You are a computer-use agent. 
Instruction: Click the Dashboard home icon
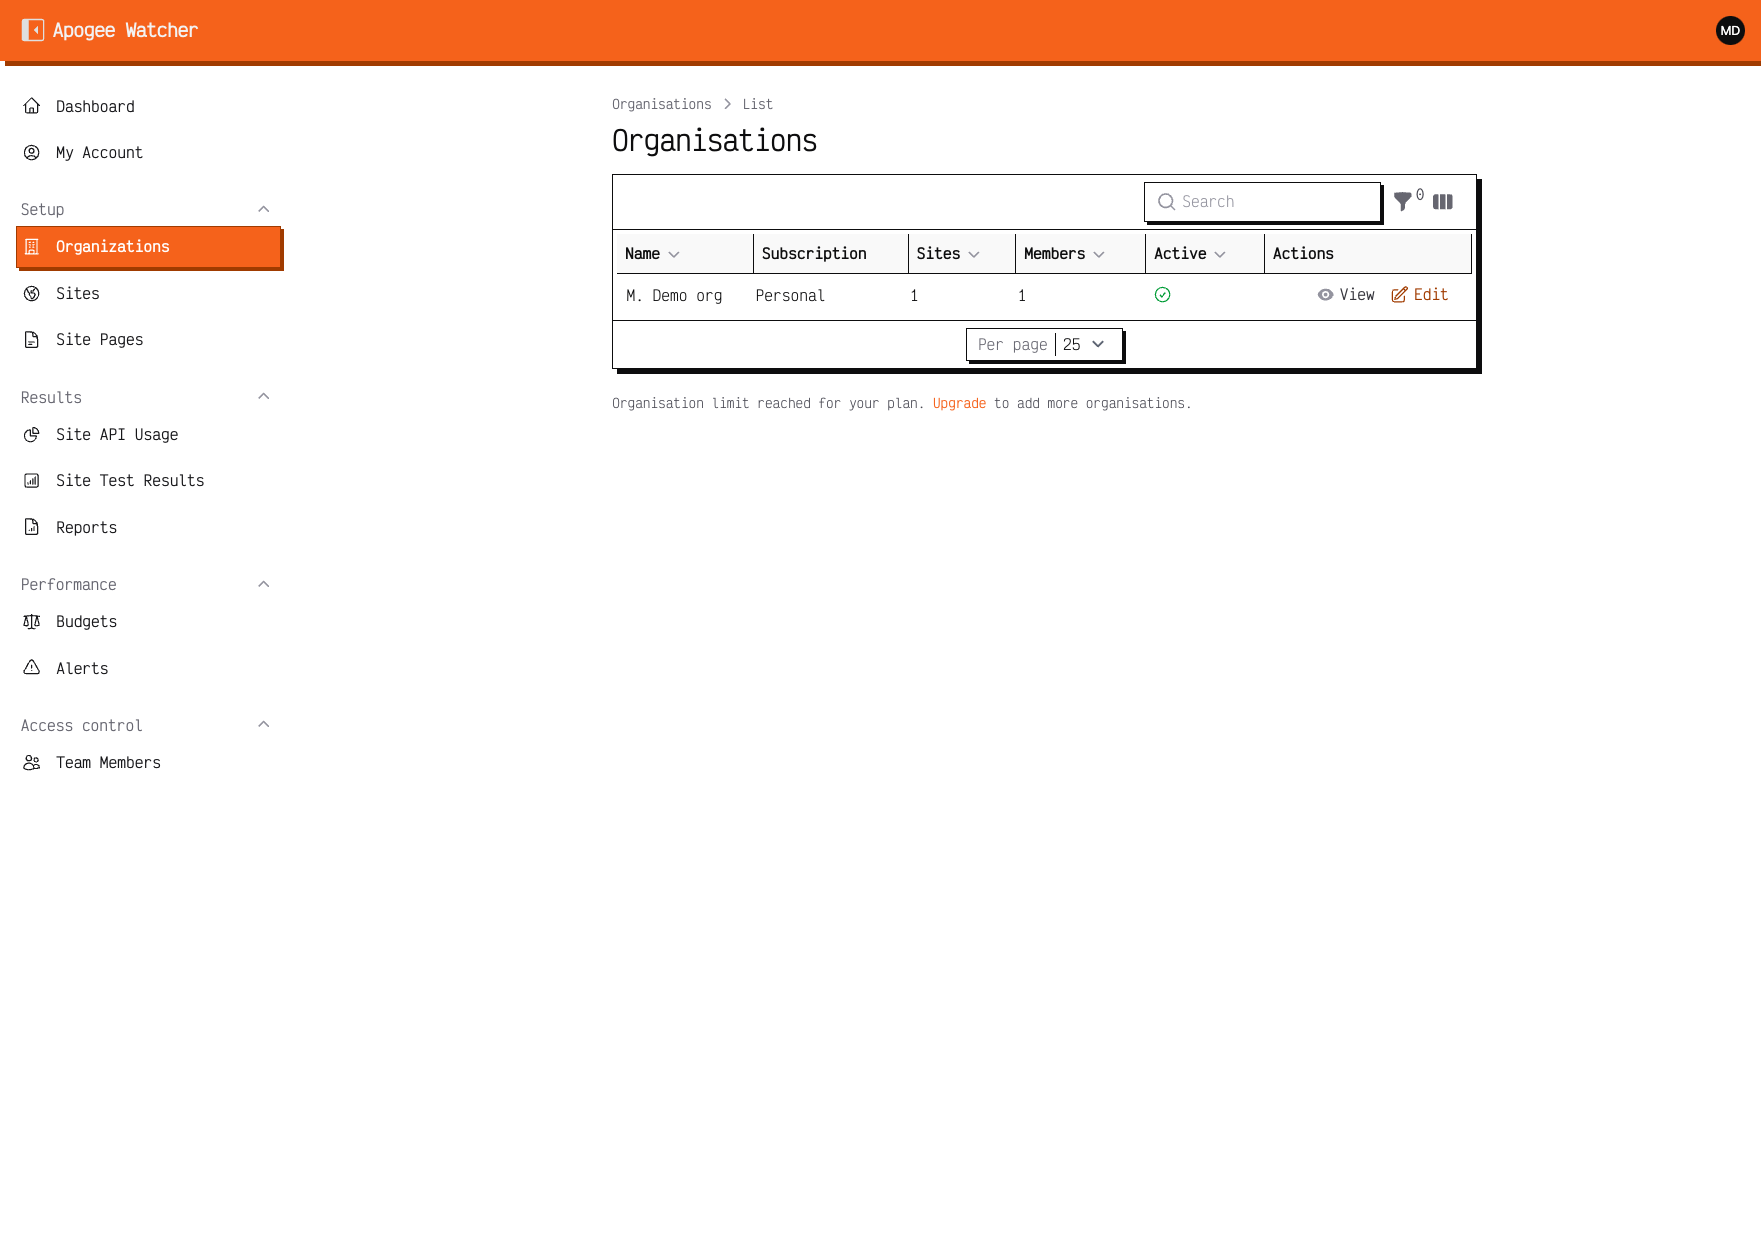pyautogui.click(x=32, y=106)
